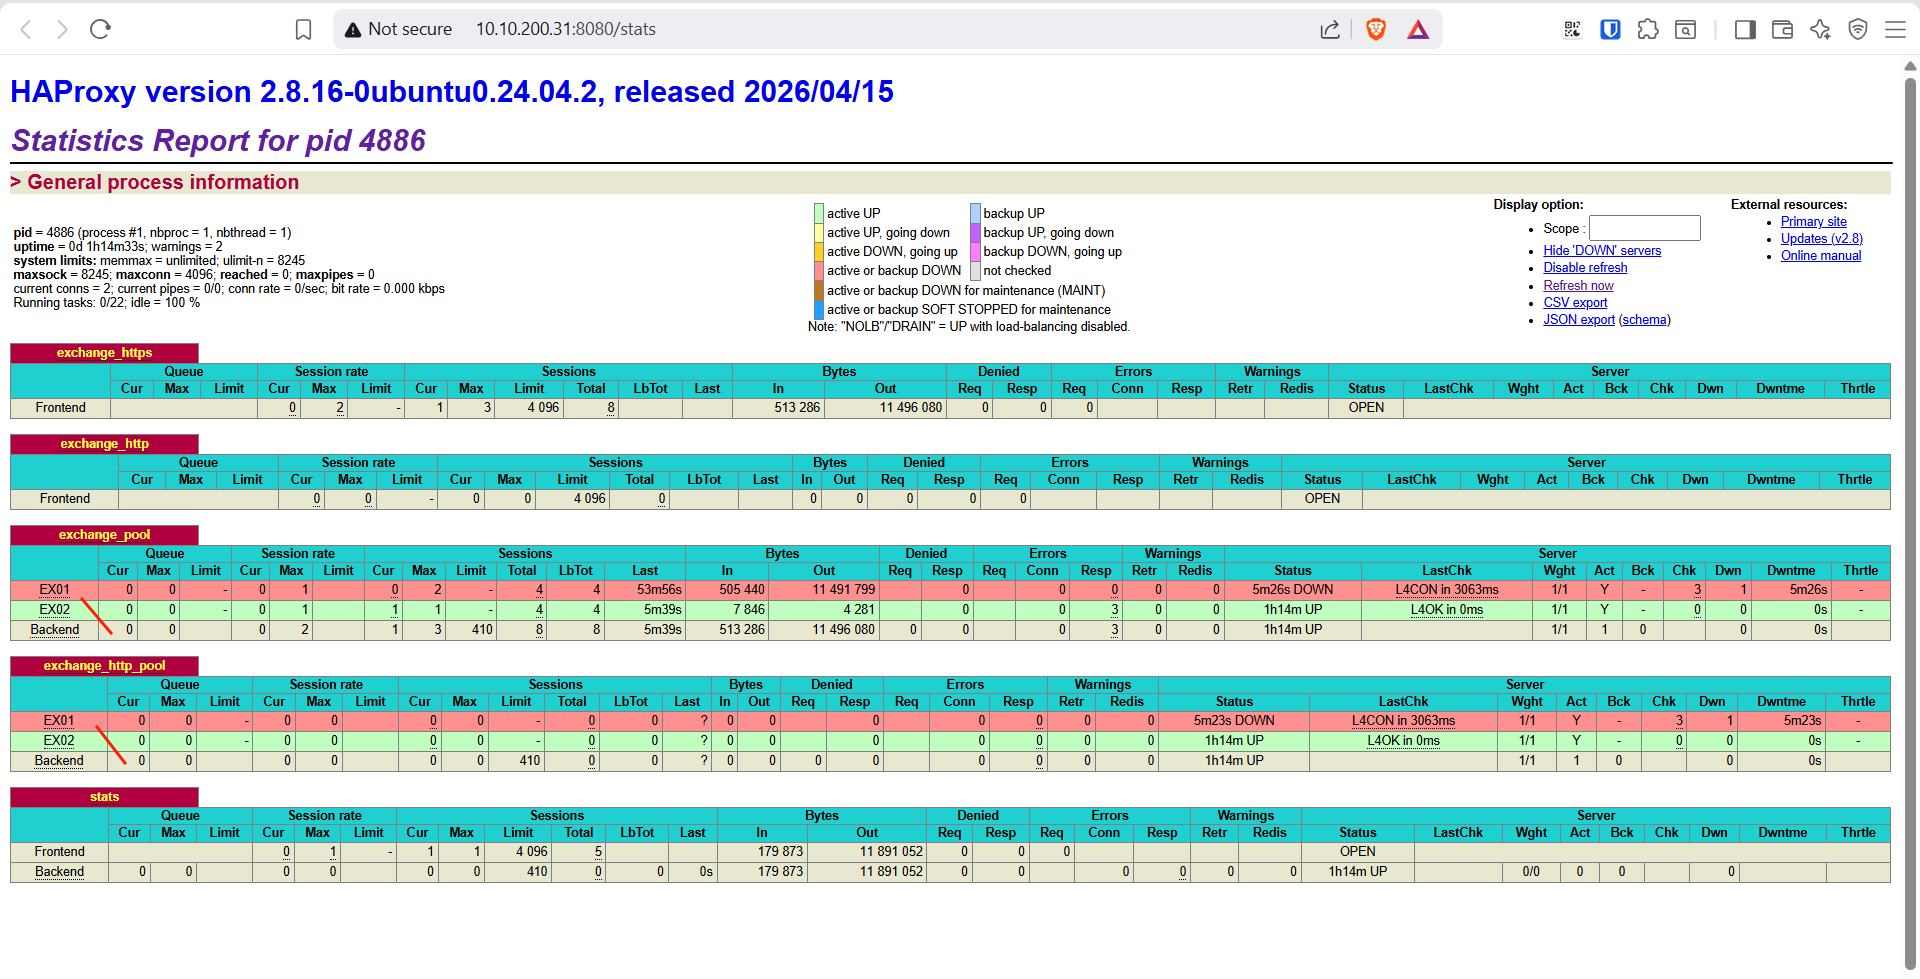Viewport: 1920px width, 979px height.
Task: Open the Extensions puzzle-piece menu
Action: tap(1648, 30)
